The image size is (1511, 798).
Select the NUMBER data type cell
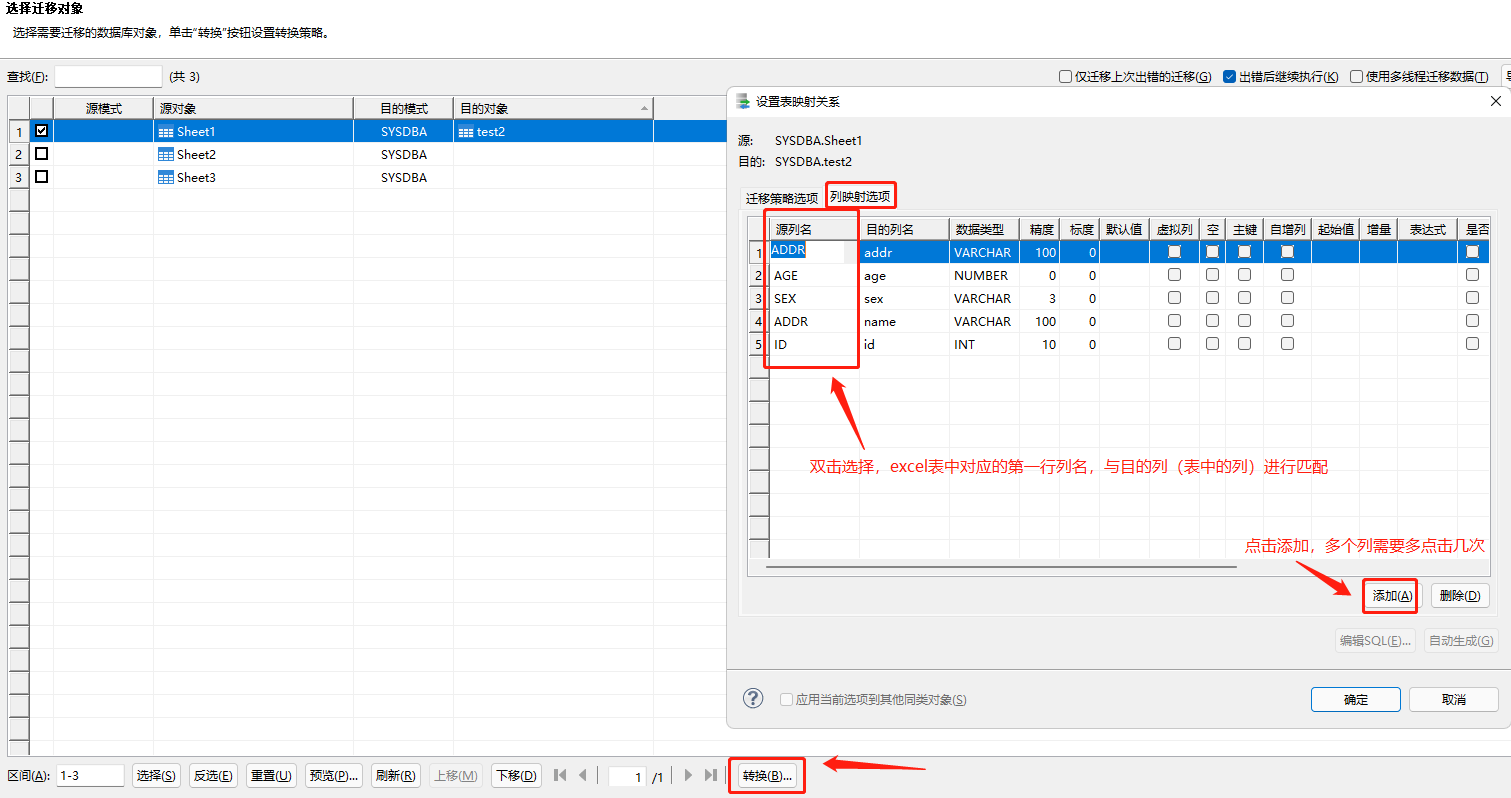point(984,275)
